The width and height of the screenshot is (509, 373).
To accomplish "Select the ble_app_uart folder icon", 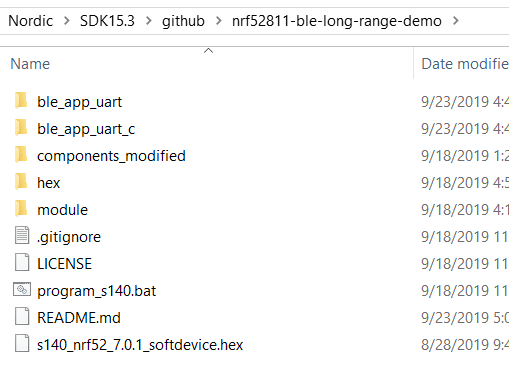I will 21,101.
